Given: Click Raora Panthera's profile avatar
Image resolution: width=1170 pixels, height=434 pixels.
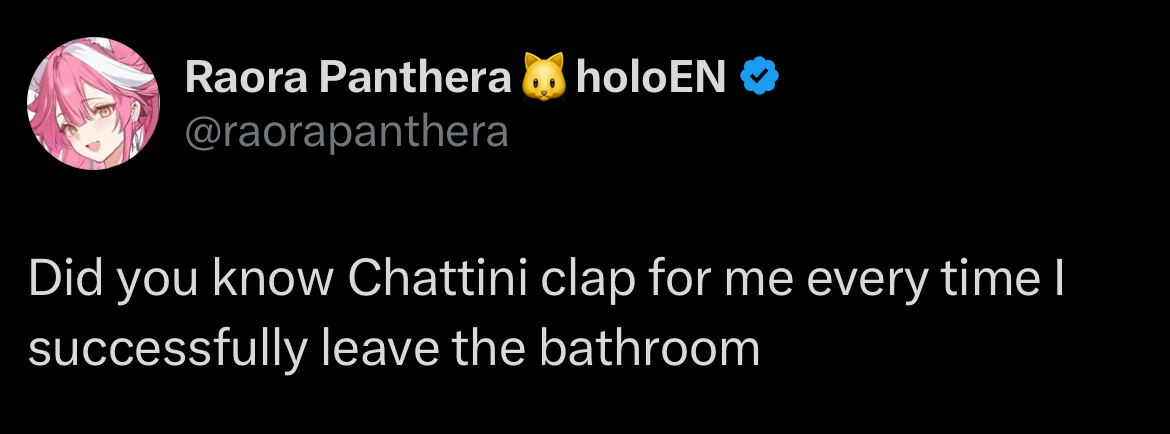Looking at the screenshot, I should [x=93, y=104].
